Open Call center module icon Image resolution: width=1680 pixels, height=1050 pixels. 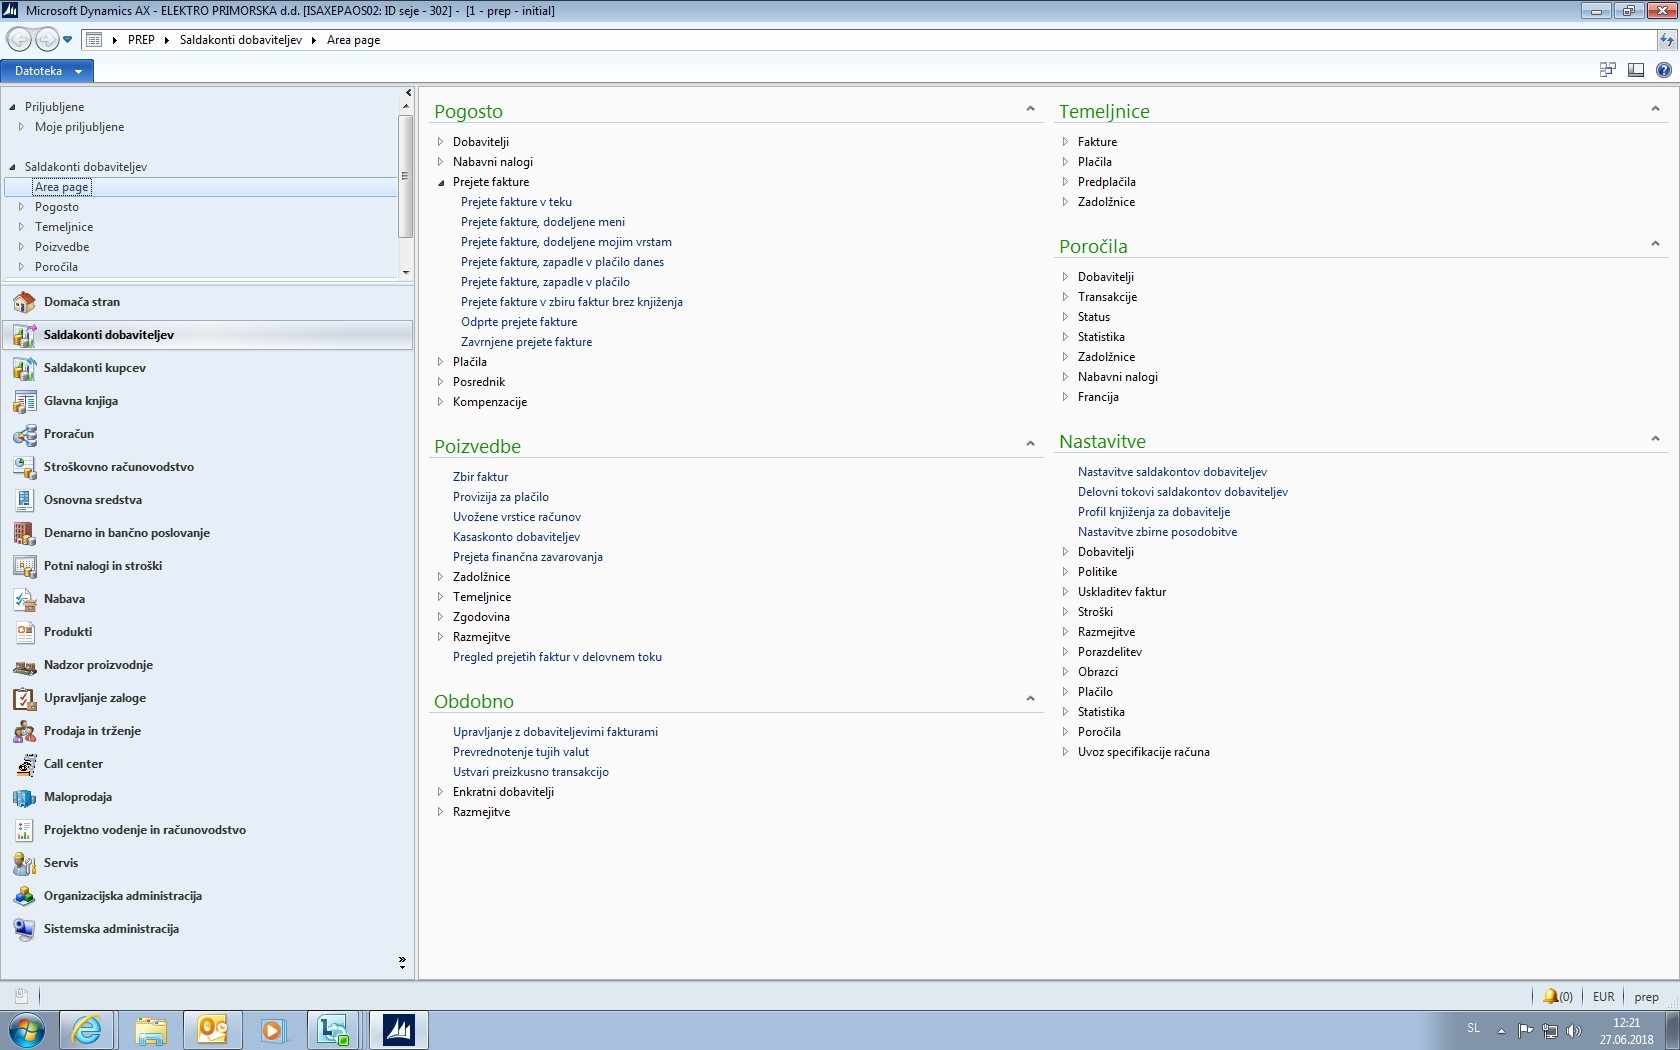click(24, 764)
